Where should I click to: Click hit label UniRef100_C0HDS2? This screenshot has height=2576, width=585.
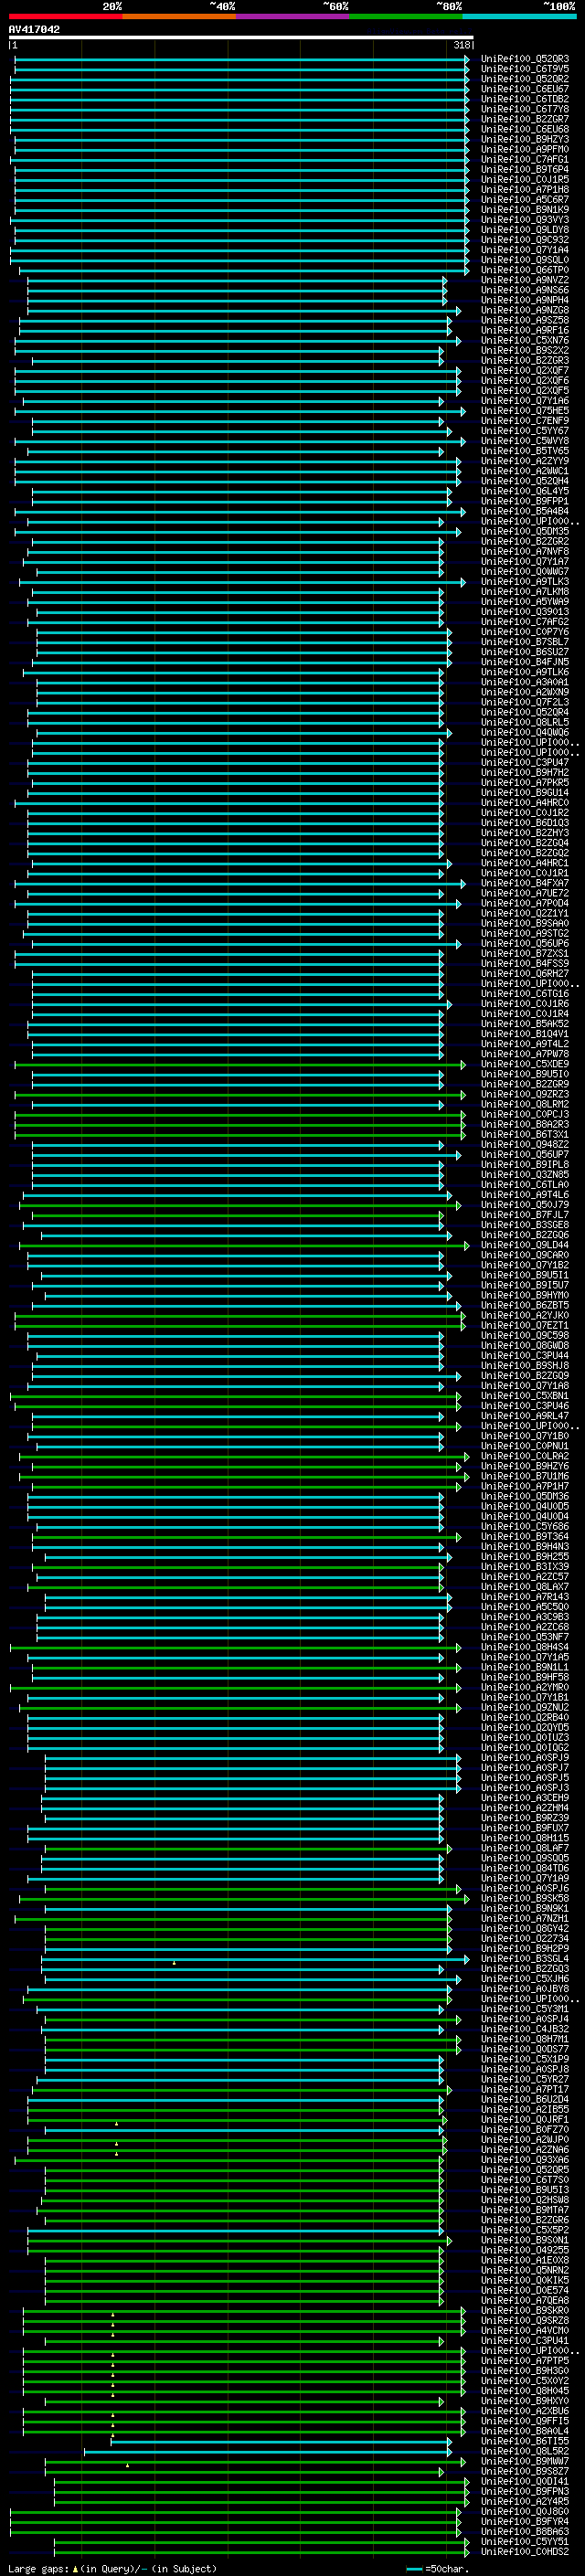[x=525, y=2551]
